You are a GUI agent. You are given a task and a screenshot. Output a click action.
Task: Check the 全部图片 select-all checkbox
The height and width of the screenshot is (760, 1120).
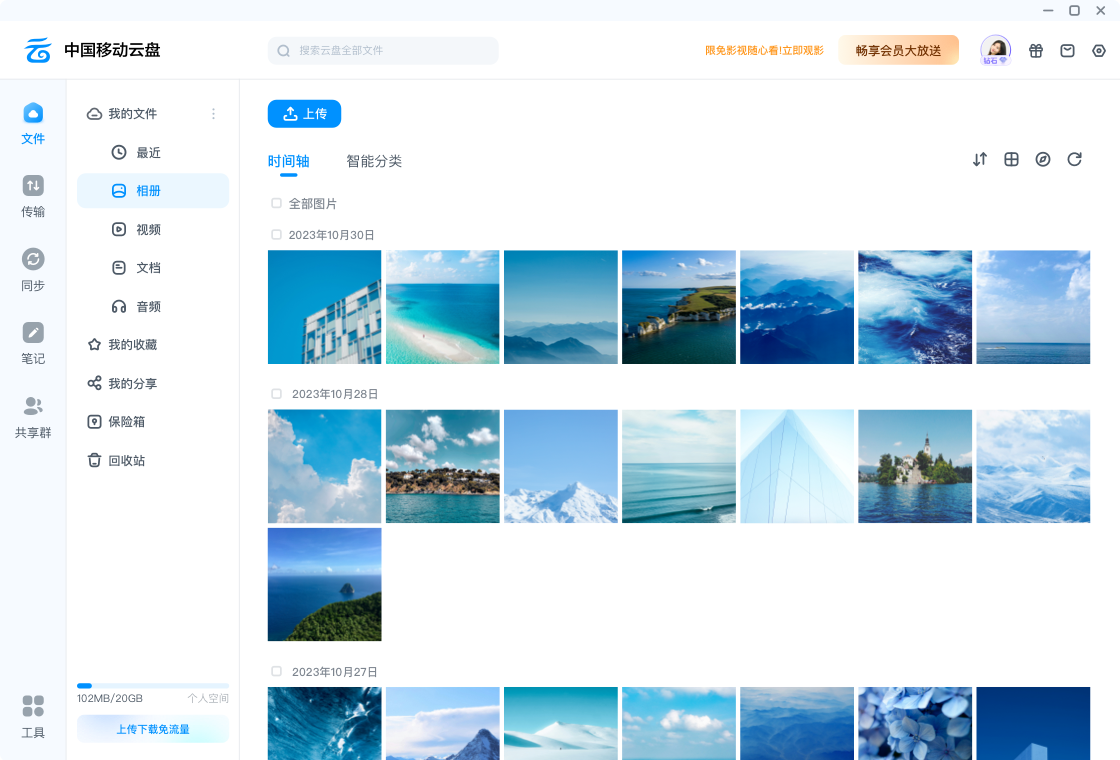tap(277, 204)
